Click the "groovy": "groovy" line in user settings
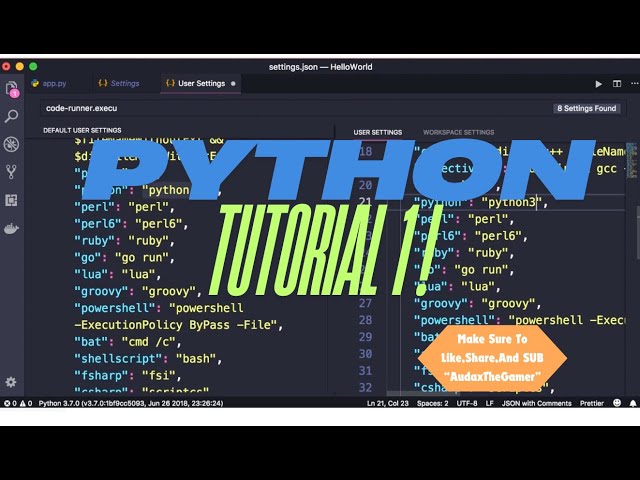Viewport: 640px width, 480px height. click(477, 303)
